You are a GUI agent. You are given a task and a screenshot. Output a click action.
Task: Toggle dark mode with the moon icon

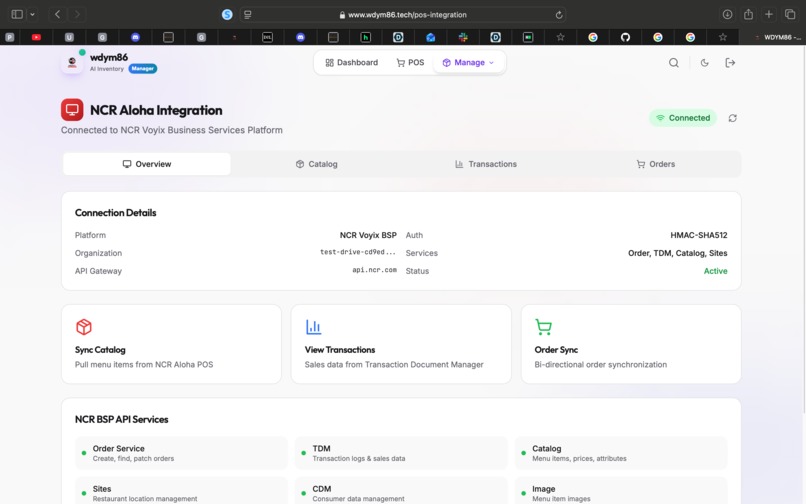point(704,63)
